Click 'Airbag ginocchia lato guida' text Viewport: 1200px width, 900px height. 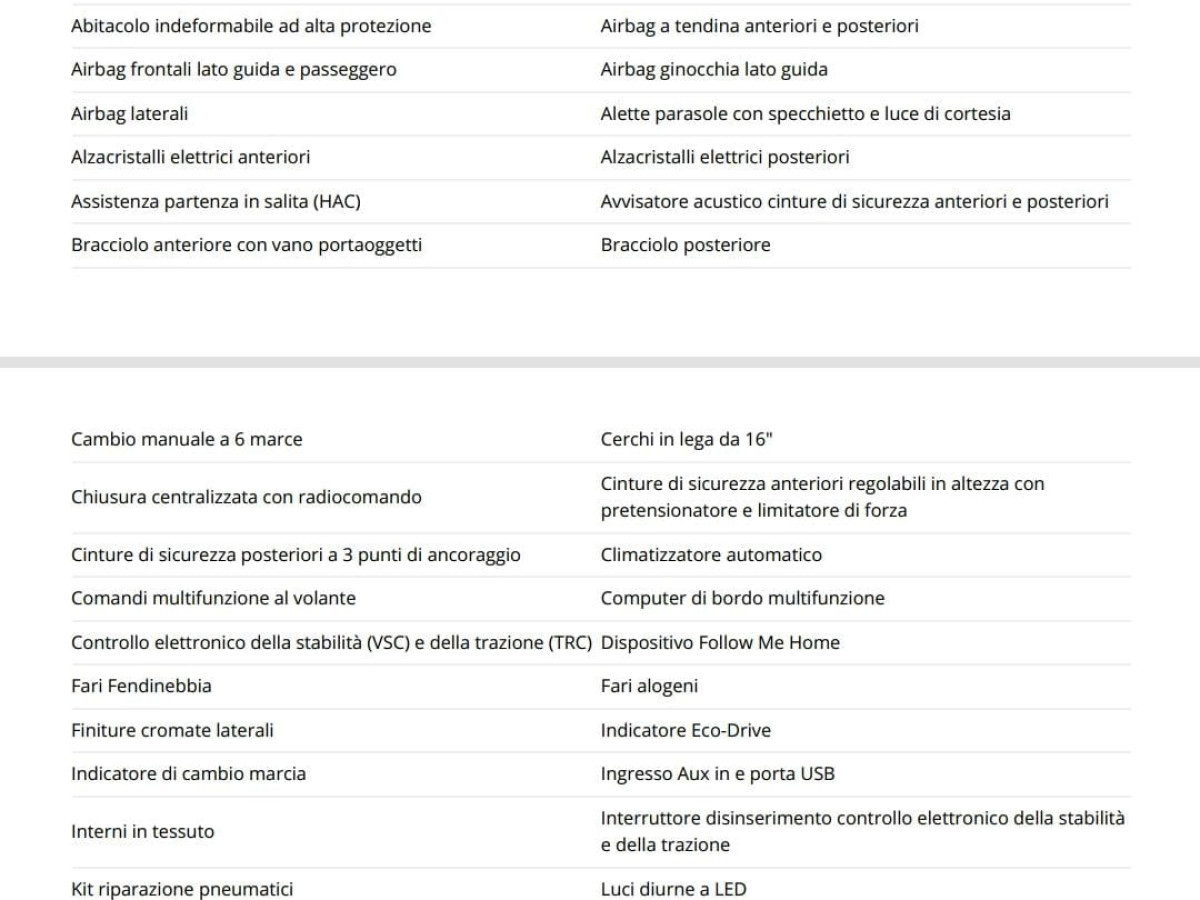pyautogui.click(x=714, y=70)
